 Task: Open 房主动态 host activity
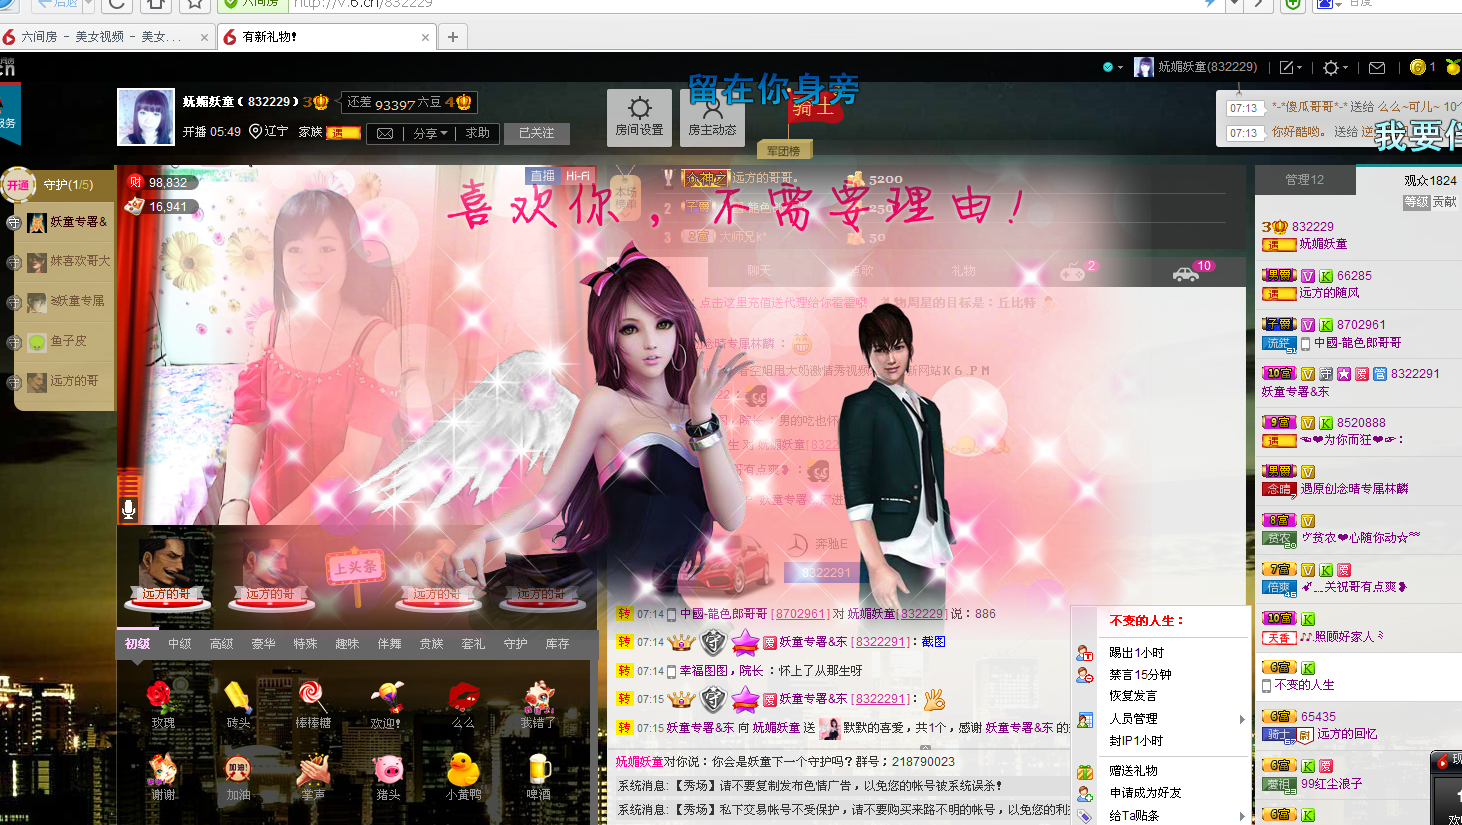(x=712, y=116)
